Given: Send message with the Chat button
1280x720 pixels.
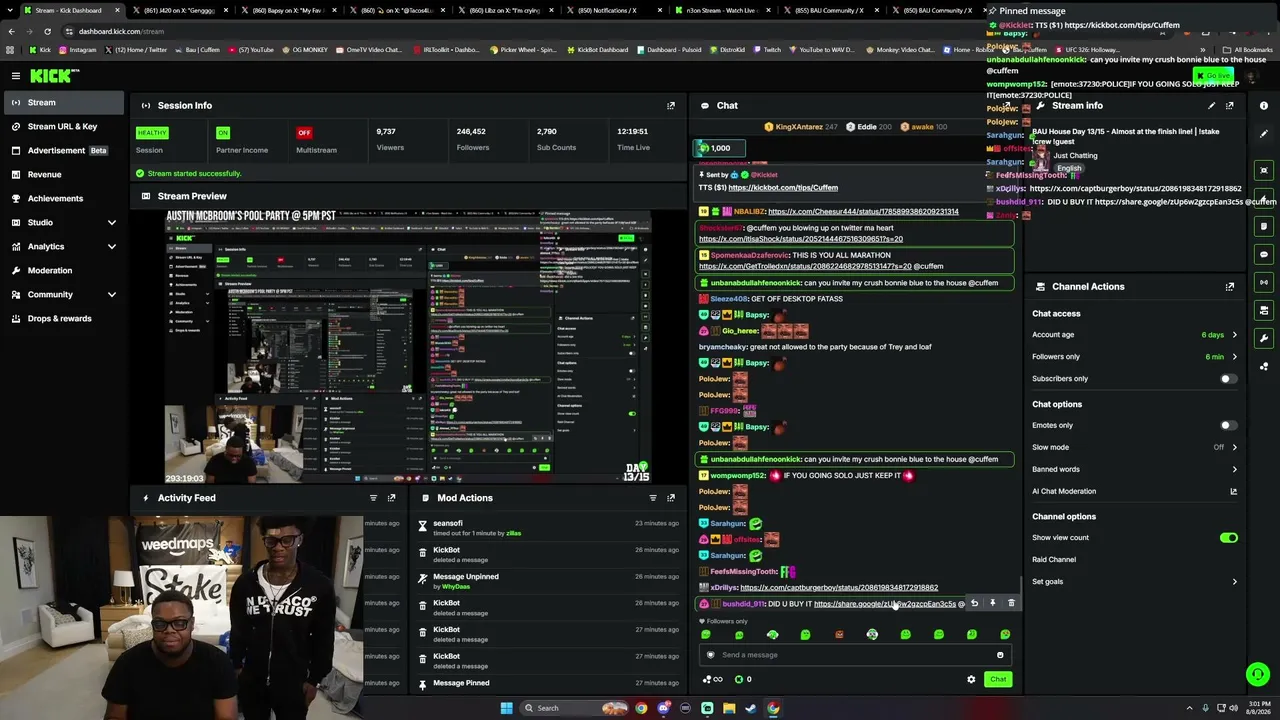Looking at the screenshot, I should tap(998, 679).
